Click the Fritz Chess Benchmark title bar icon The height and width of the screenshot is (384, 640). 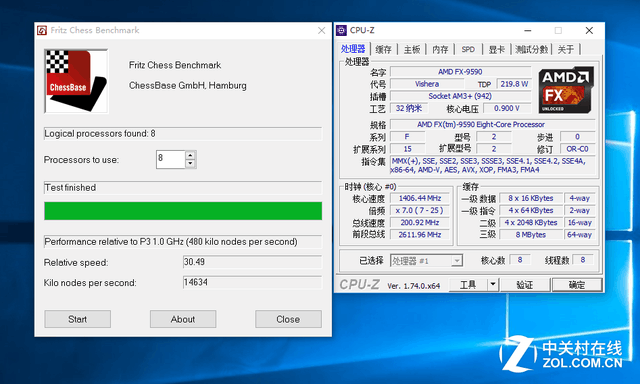(42, 31)
